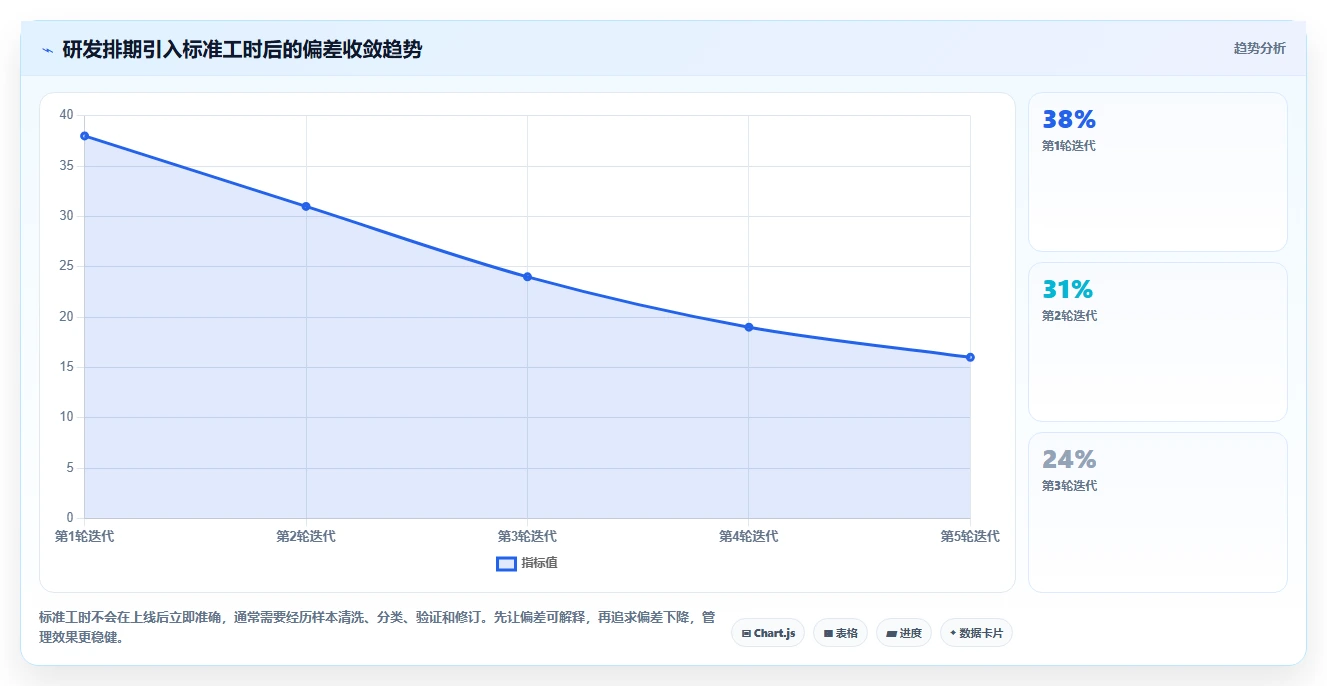Screen dimensions: 1327x686
Task: Click the table icon in 表格 chip
Action: point(828,634)
